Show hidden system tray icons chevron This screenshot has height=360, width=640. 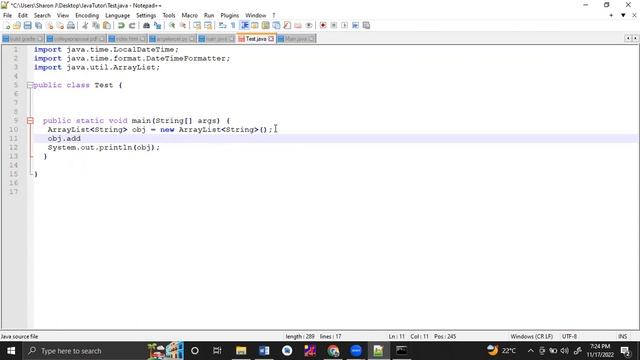[530, 351]
